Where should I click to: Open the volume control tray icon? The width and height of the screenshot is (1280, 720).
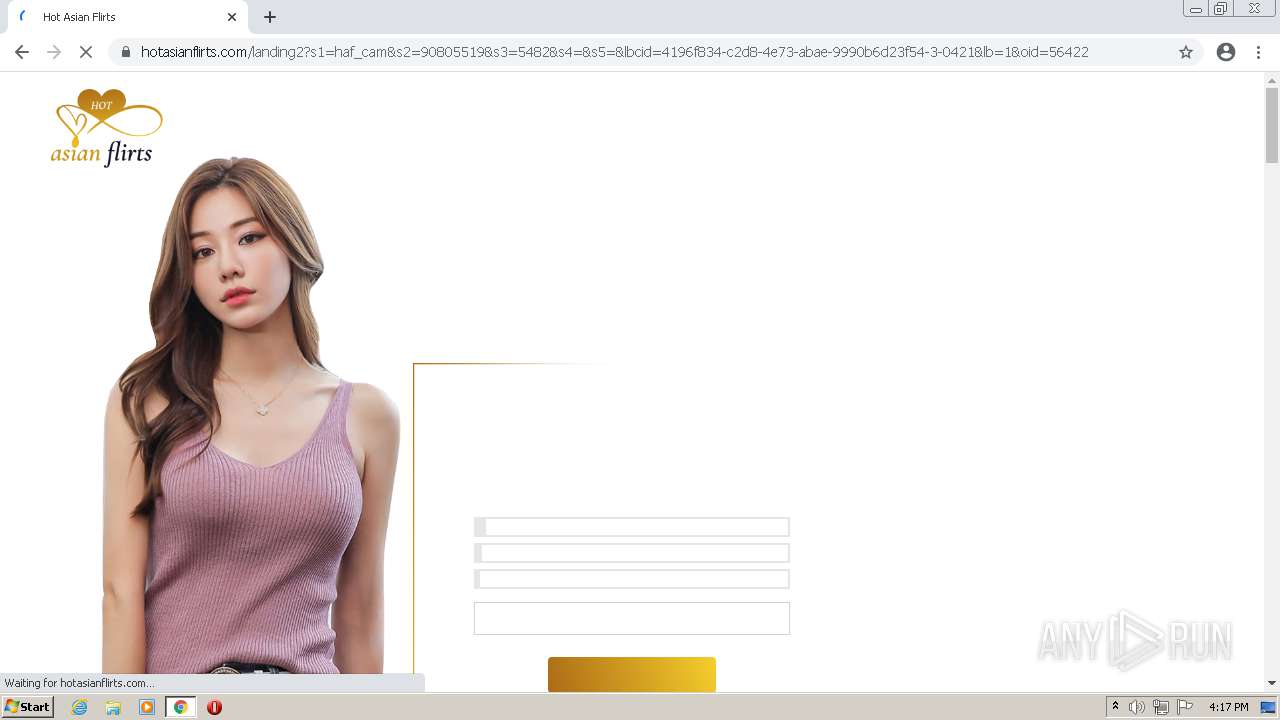pyautogui.click(x=1137, y=707)
